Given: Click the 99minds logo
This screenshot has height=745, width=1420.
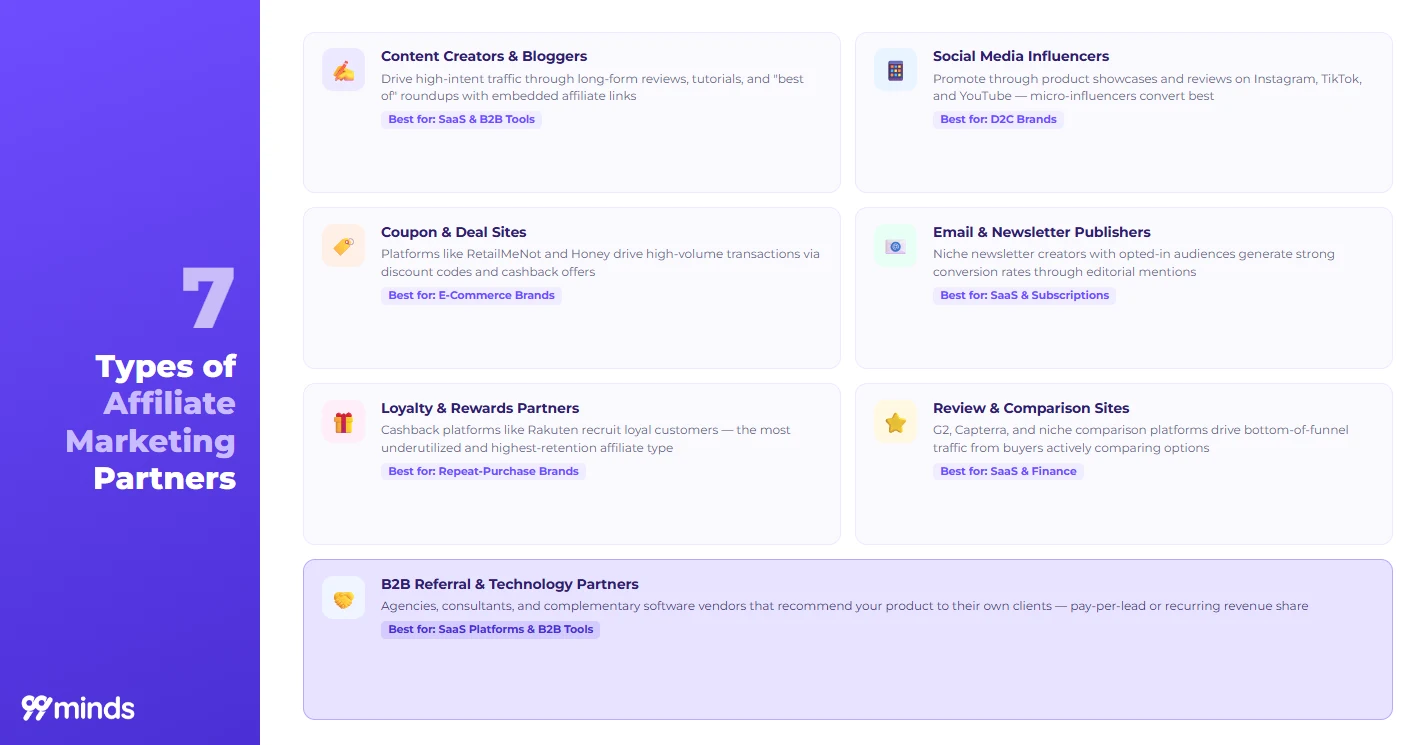Looking at the screenshot, I should 78,708.
